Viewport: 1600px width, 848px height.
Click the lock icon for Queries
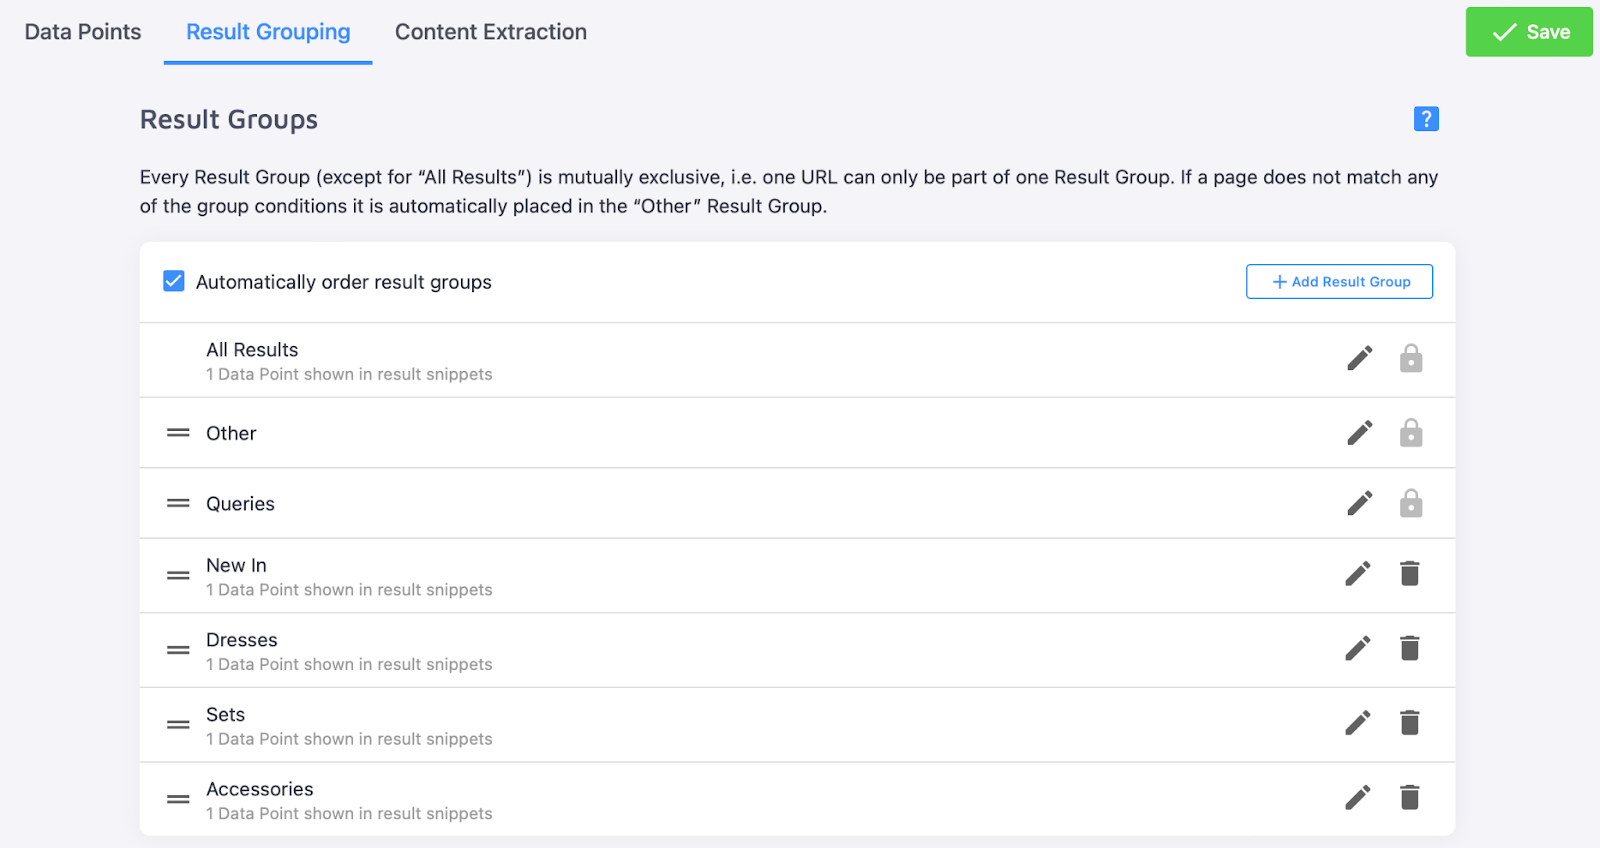click(1410, 503)
